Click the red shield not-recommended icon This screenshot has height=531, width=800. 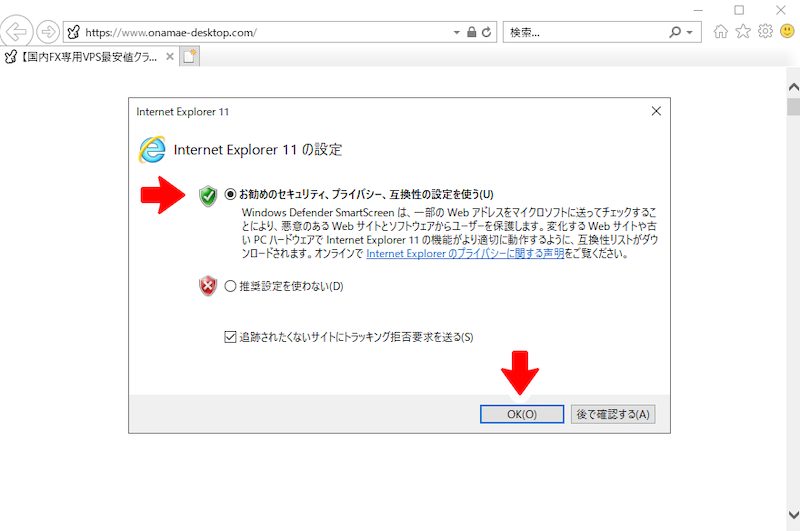coord(208,286)
